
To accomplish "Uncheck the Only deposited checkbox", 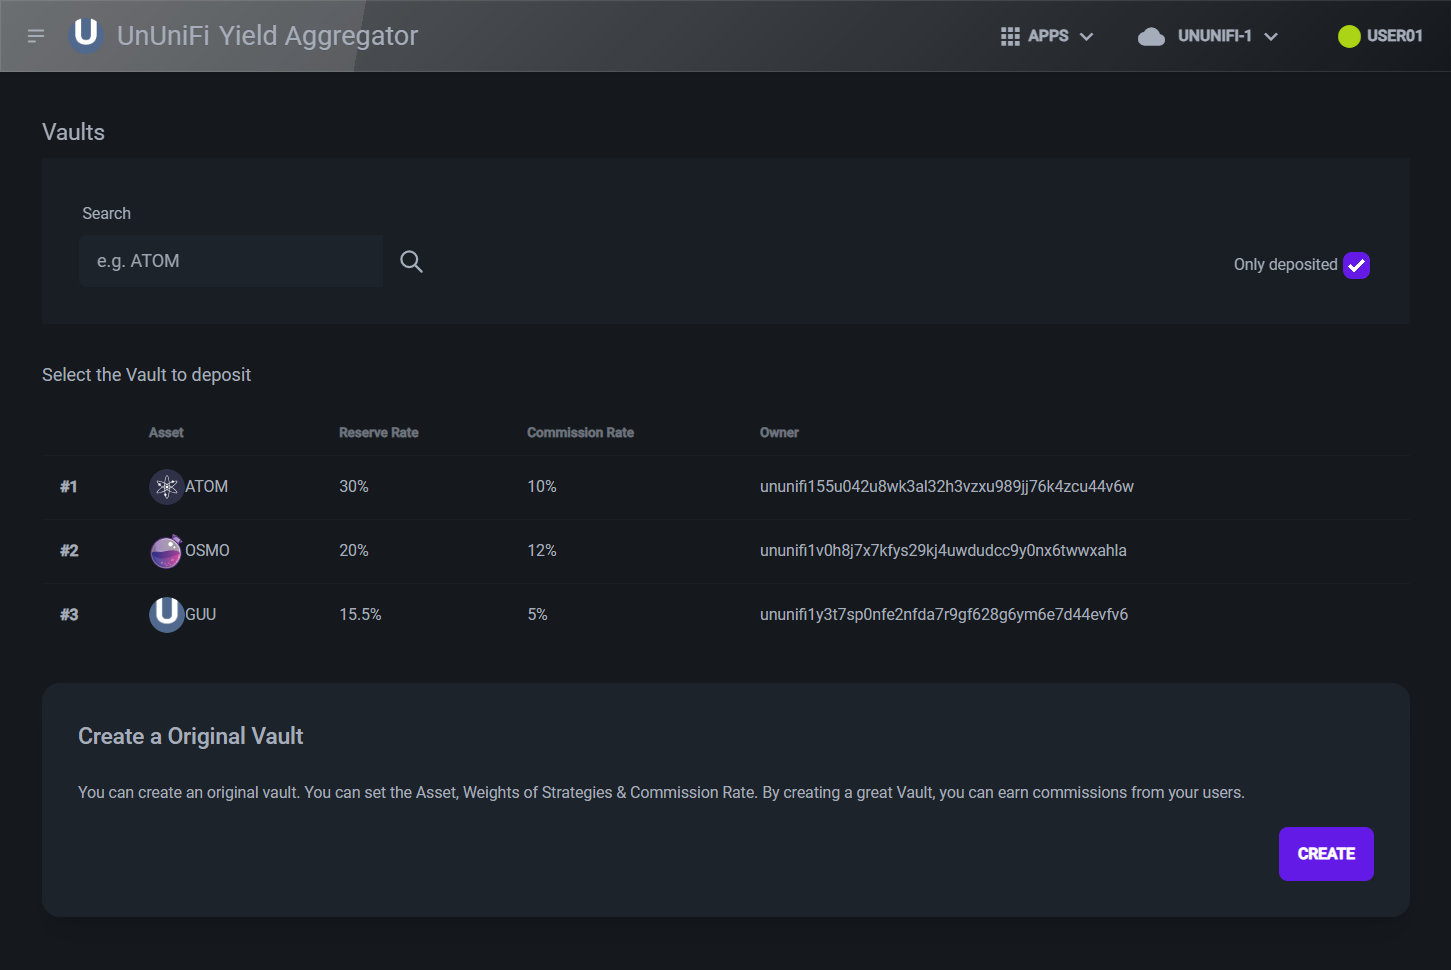I will click(x=1356, y=265).
